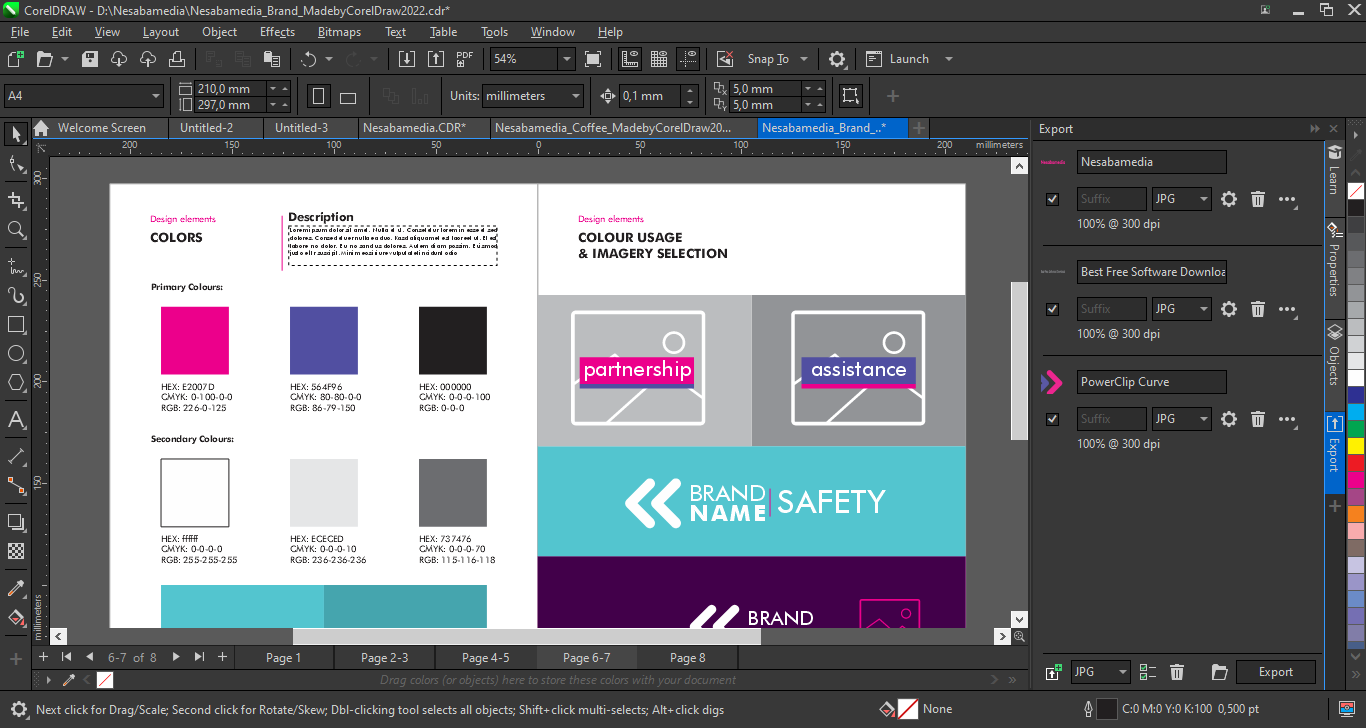Uncheck the Nesabamedia export checkbox

pos(1052,199)
